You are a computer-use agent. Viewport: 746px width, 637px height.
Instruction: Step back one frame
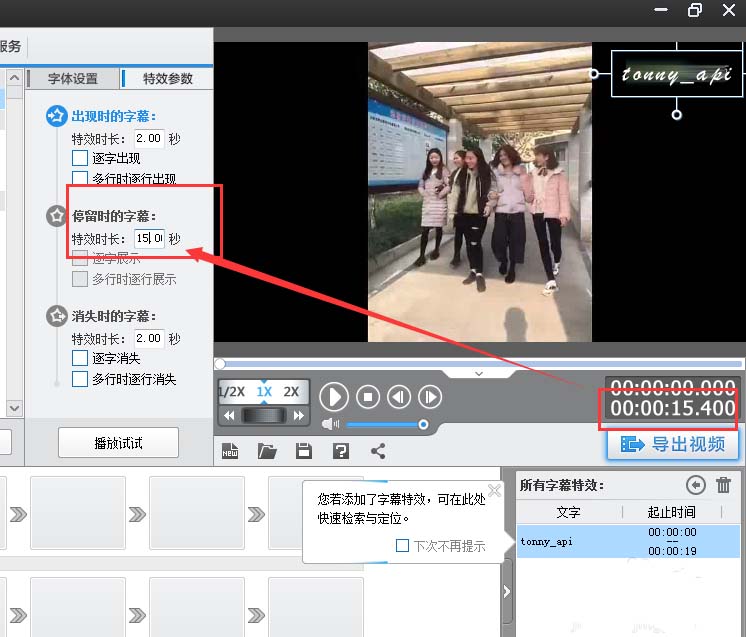click(399, 397)
